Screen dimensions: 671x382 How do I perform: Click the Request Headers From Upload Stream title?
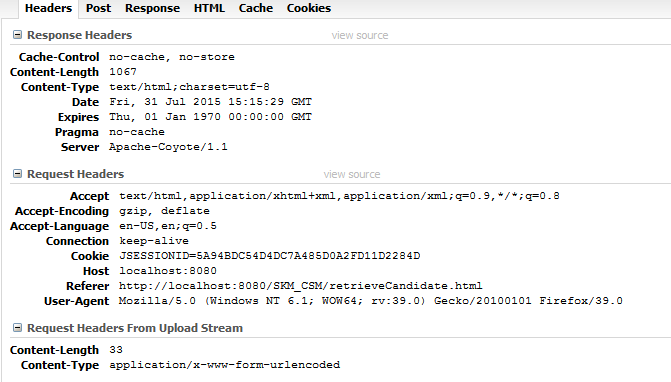pos(135,328)
